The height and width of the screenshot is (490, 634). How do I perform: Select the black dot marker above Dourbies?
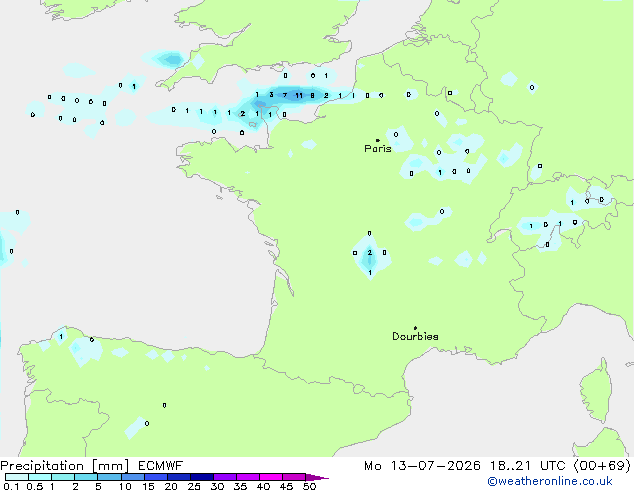tap(415, 328)
